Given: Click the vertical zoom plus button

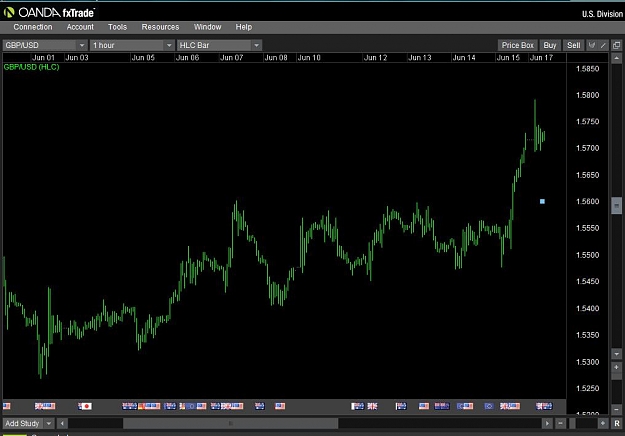Looking at the screenshot, I should pyautogui.click(x=617, y=367).
